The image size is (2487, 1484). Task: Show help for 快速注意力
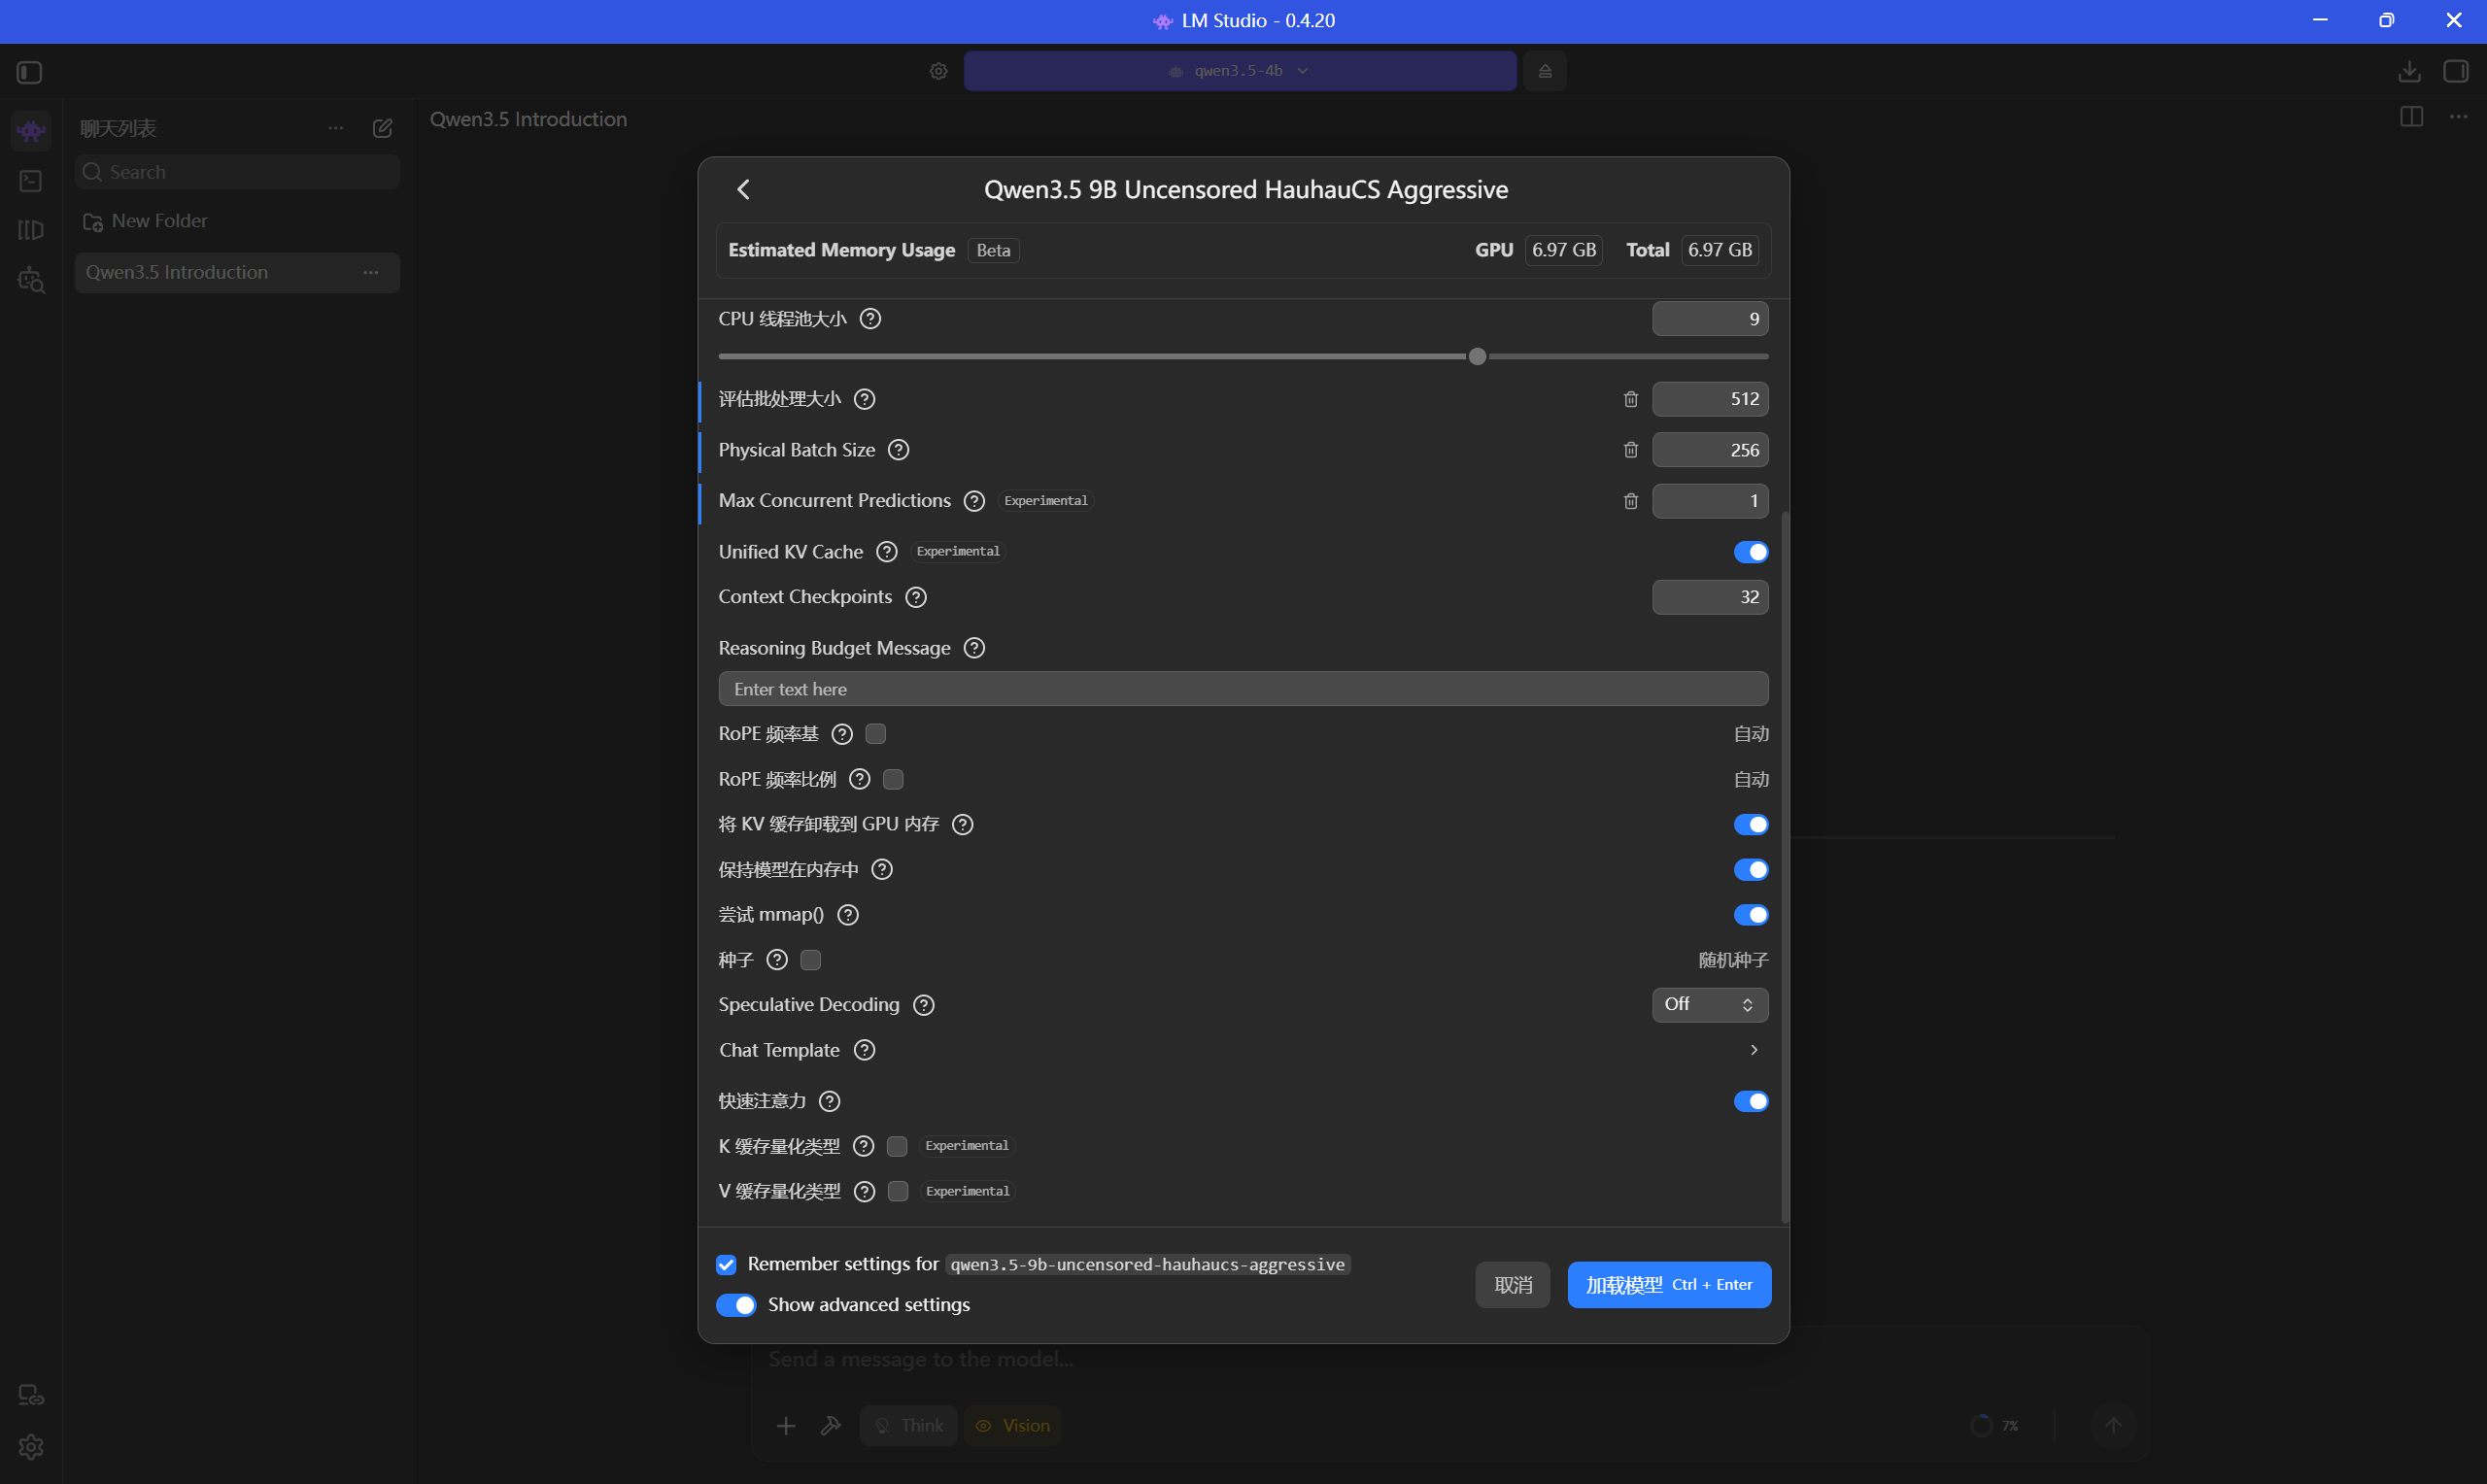(x=829, y=1101)
